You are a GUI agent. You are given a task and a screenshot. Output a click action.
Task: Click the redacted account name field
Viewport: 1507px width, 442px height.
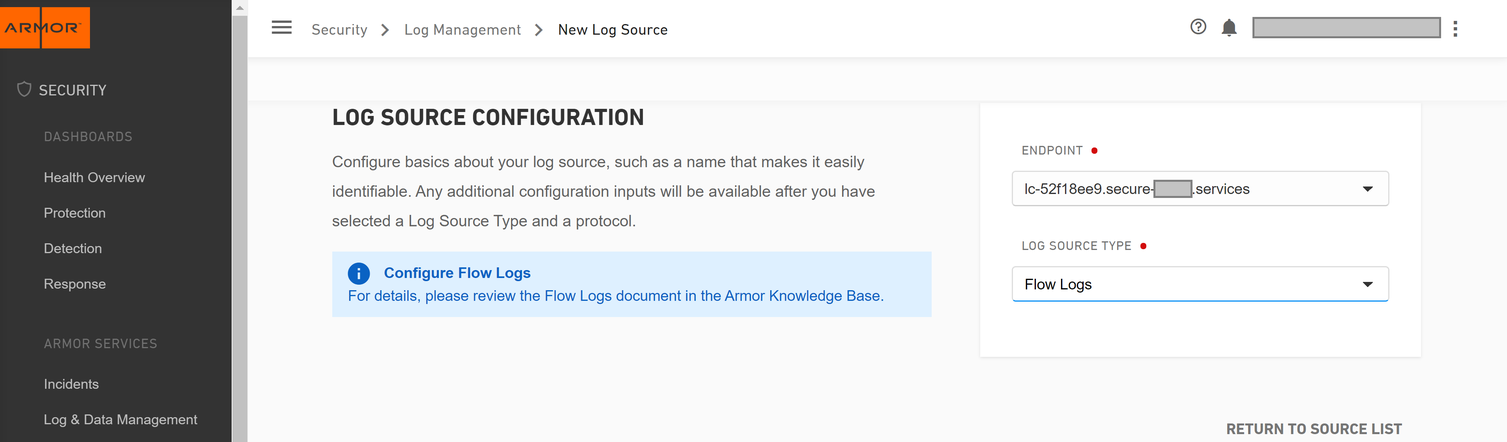pyautogui.click(x=1346, y=28)
